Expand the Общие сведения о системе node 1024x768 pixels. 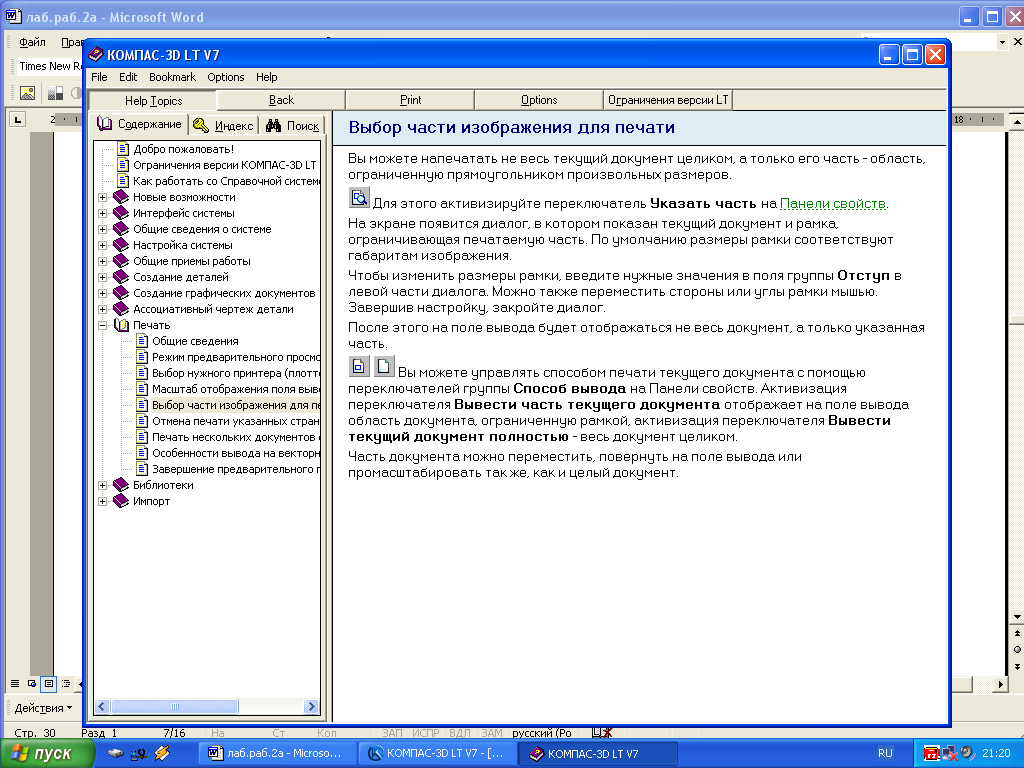click(103, 229)
